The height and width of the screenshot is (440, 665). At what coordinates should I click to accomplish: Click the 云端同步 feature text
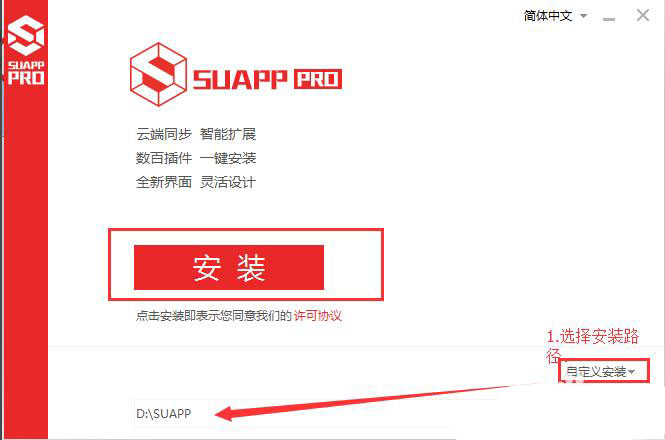[x=164, y=134]
